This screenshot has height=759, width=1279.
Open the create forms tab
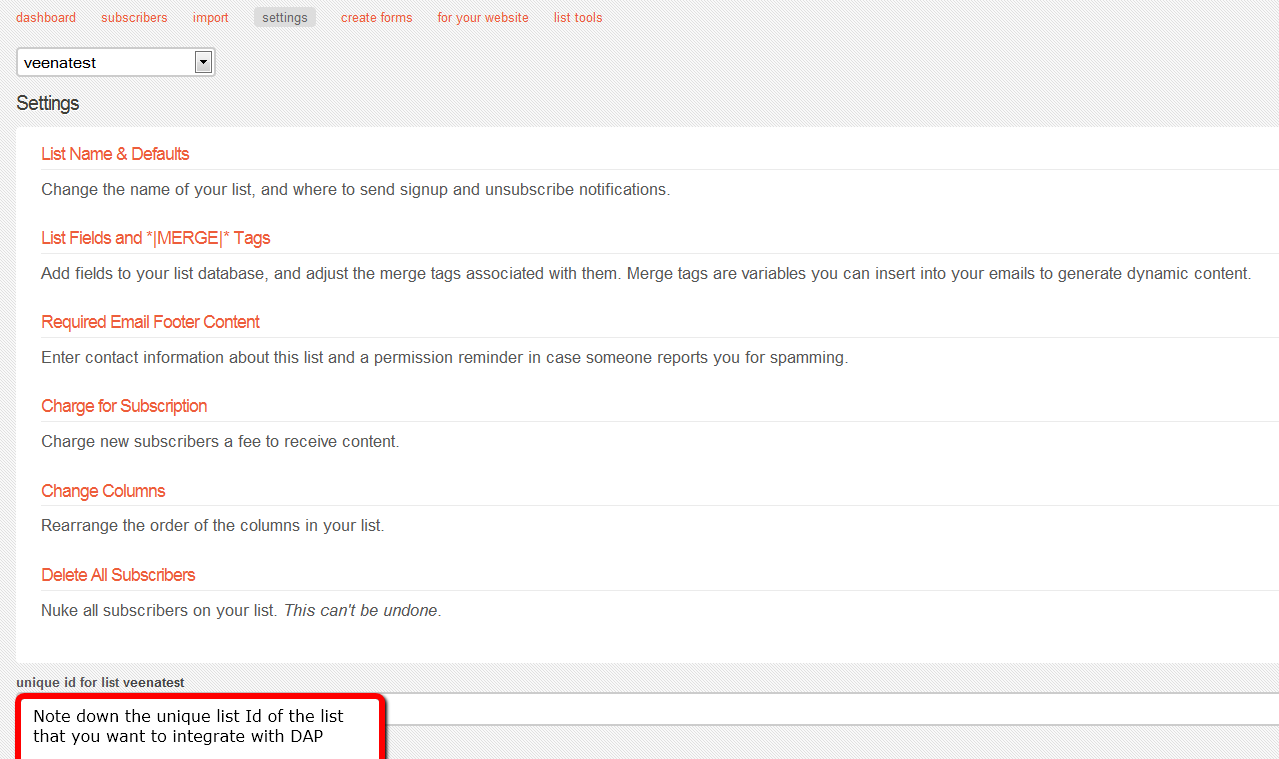(376, 18)
